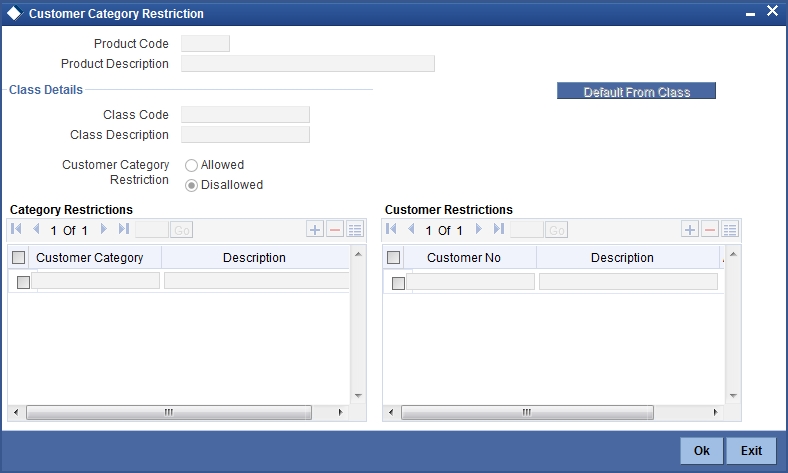788x473 pixels.
Task: Click the Product Description field
Action: tap(308, 64)
